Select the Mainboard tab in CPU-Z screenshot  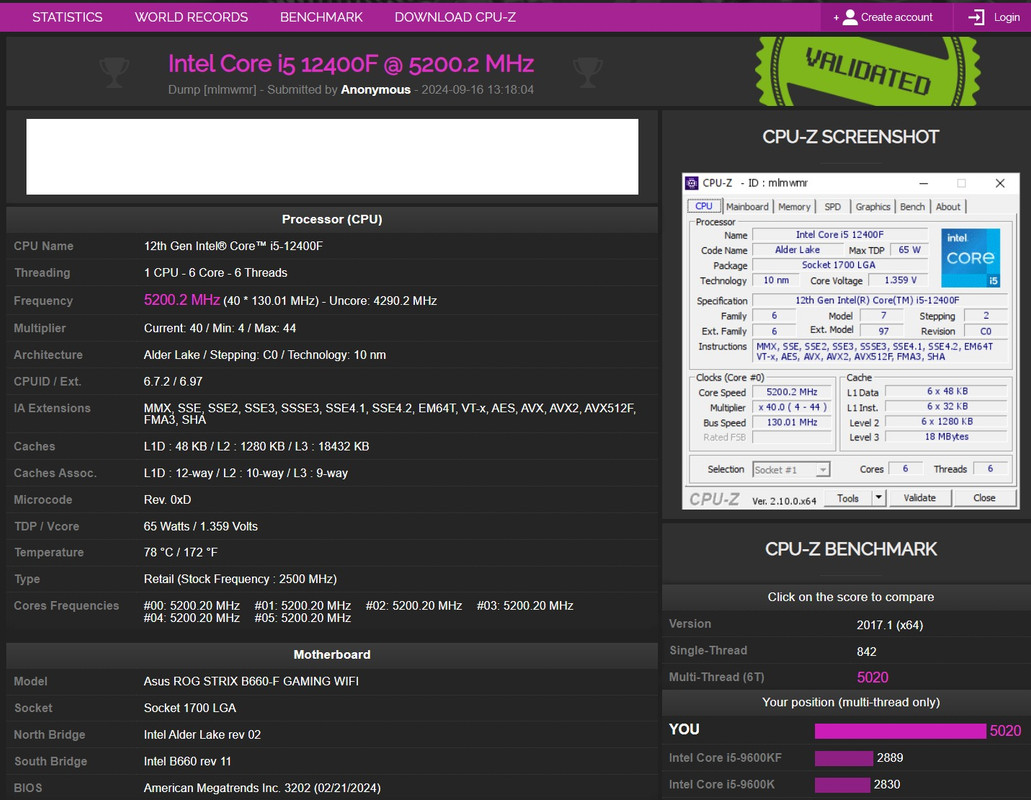click(x=747, y=206)
